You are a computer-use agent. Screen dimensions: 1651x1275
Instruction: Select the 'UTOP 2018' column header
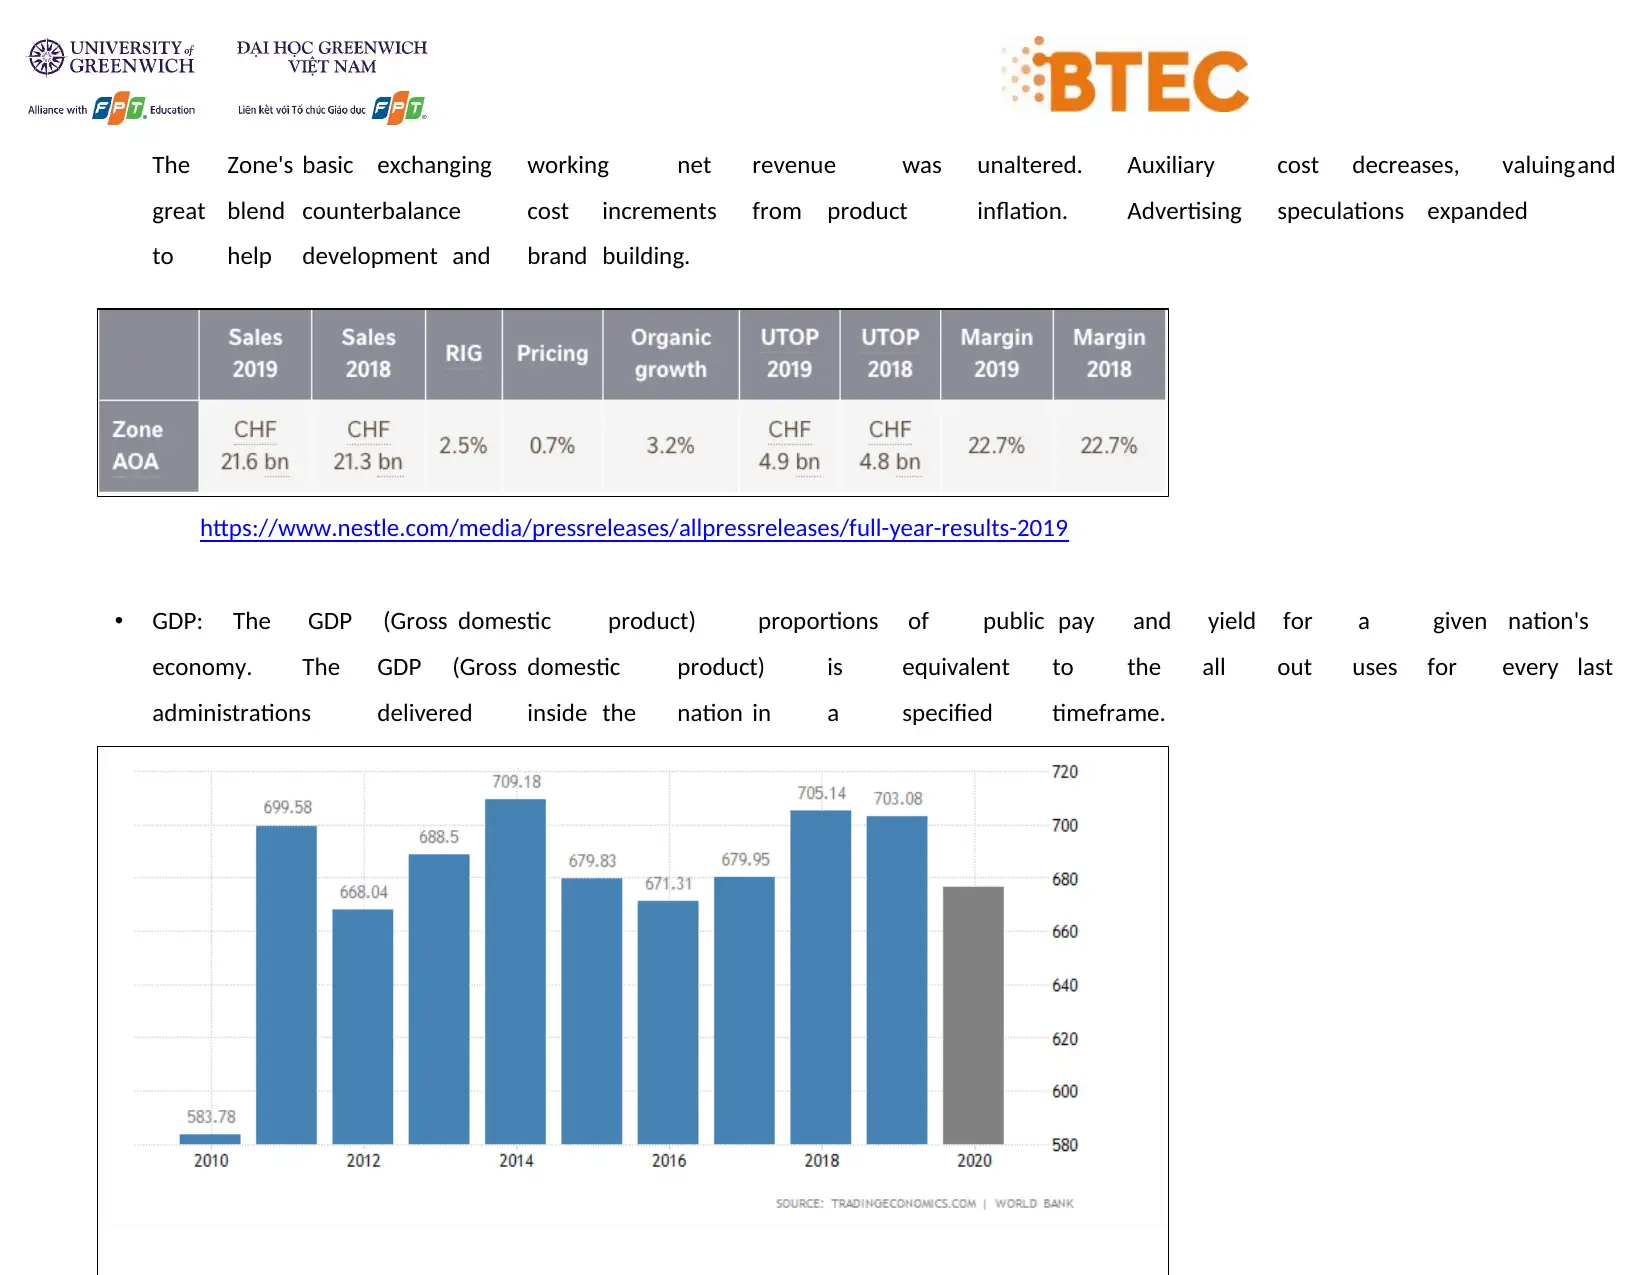tap(890, 354)
